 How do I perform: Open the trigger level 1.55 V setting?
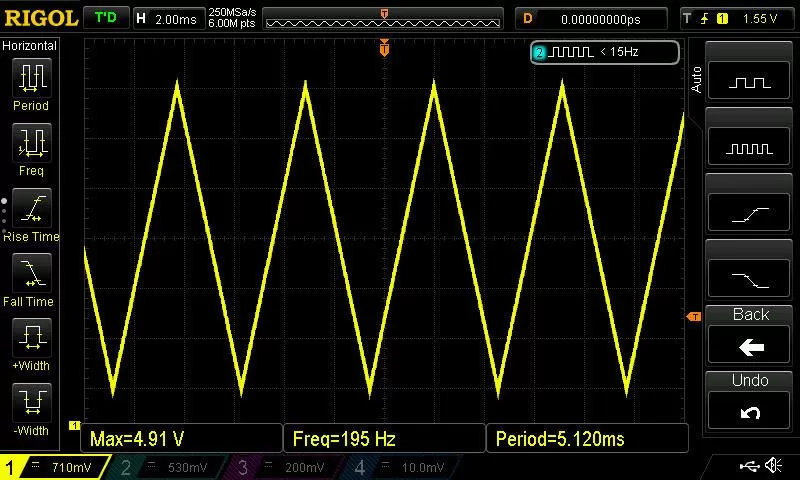739,18
